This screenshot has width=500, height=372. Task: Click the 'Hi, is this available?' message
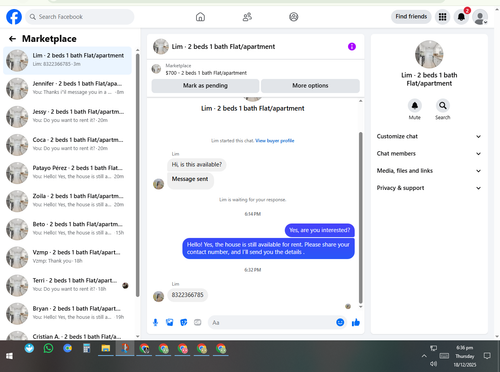[196, 165]
